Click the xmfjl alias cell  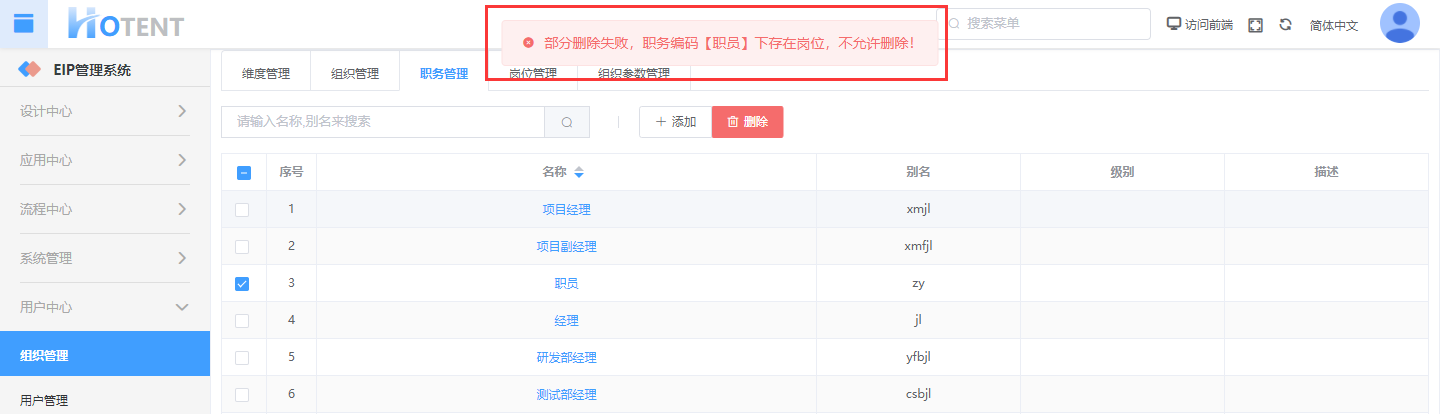click(x=918, y=247)
